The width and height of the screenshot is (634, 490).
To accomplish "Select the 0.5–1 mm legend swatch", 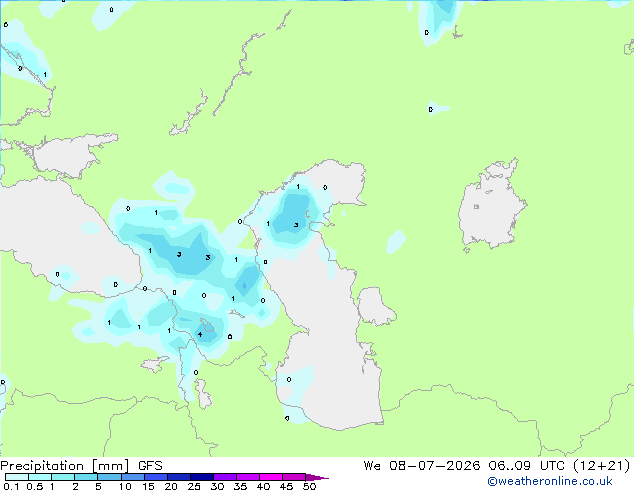I will [x=40, y=477].
